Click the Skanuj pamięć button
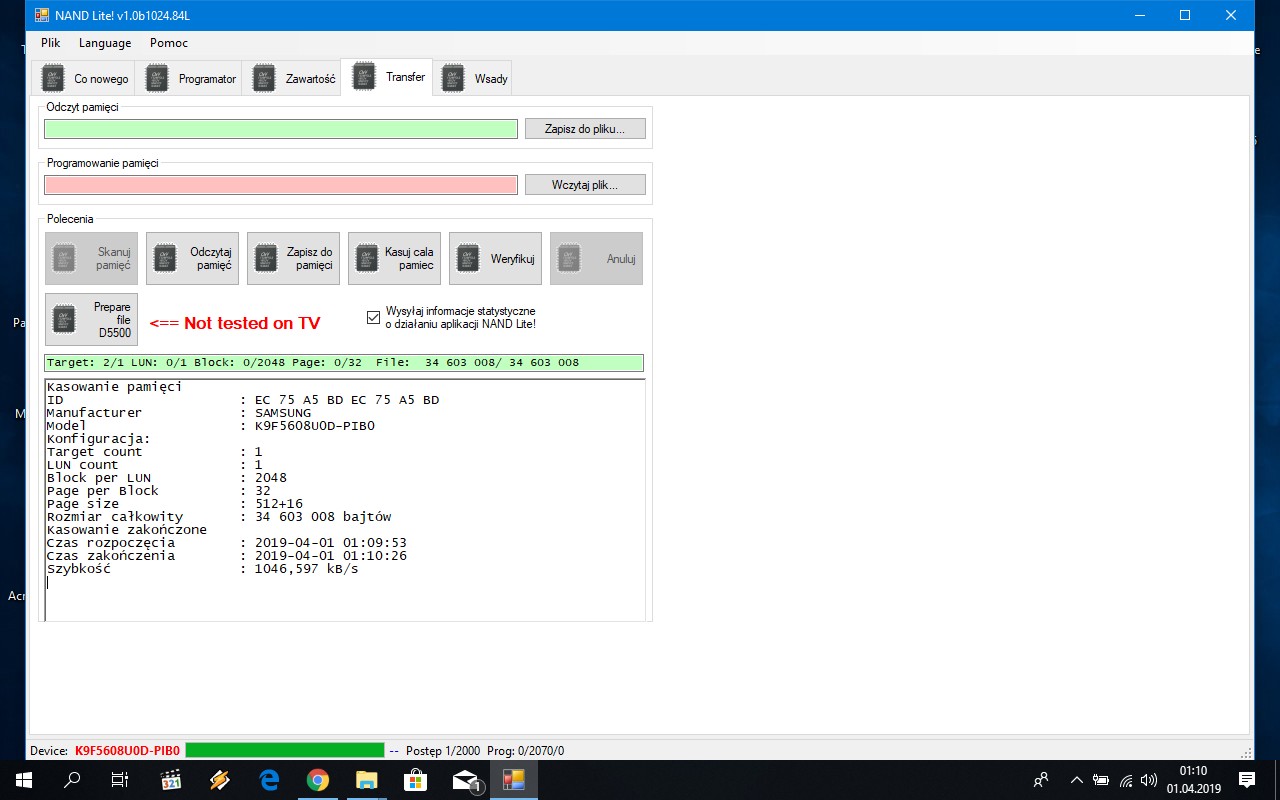This screenshot has width=1280, height=800. point(91,259)
